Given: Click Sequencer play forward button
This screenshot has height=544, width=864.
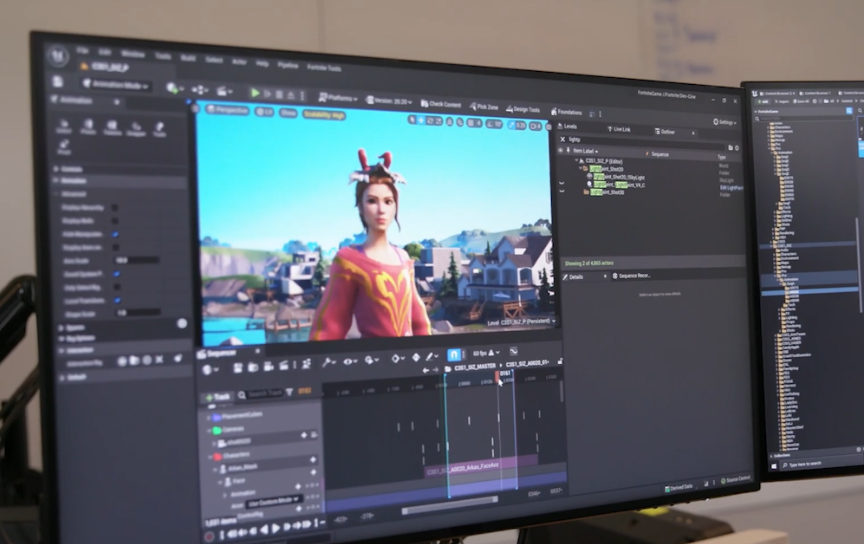Looking at the screenshot, I should point(276,529).
